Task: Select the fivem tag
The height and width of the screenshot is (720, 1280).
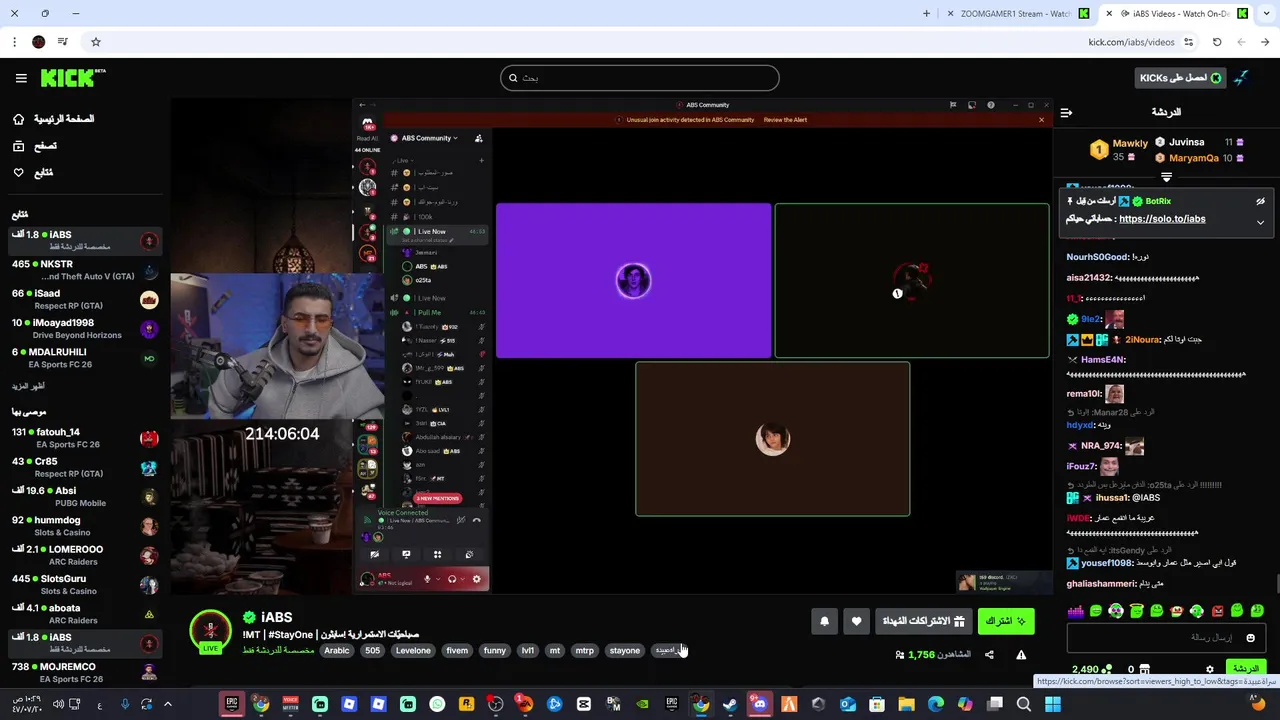Action: click(x=457, y=651)
